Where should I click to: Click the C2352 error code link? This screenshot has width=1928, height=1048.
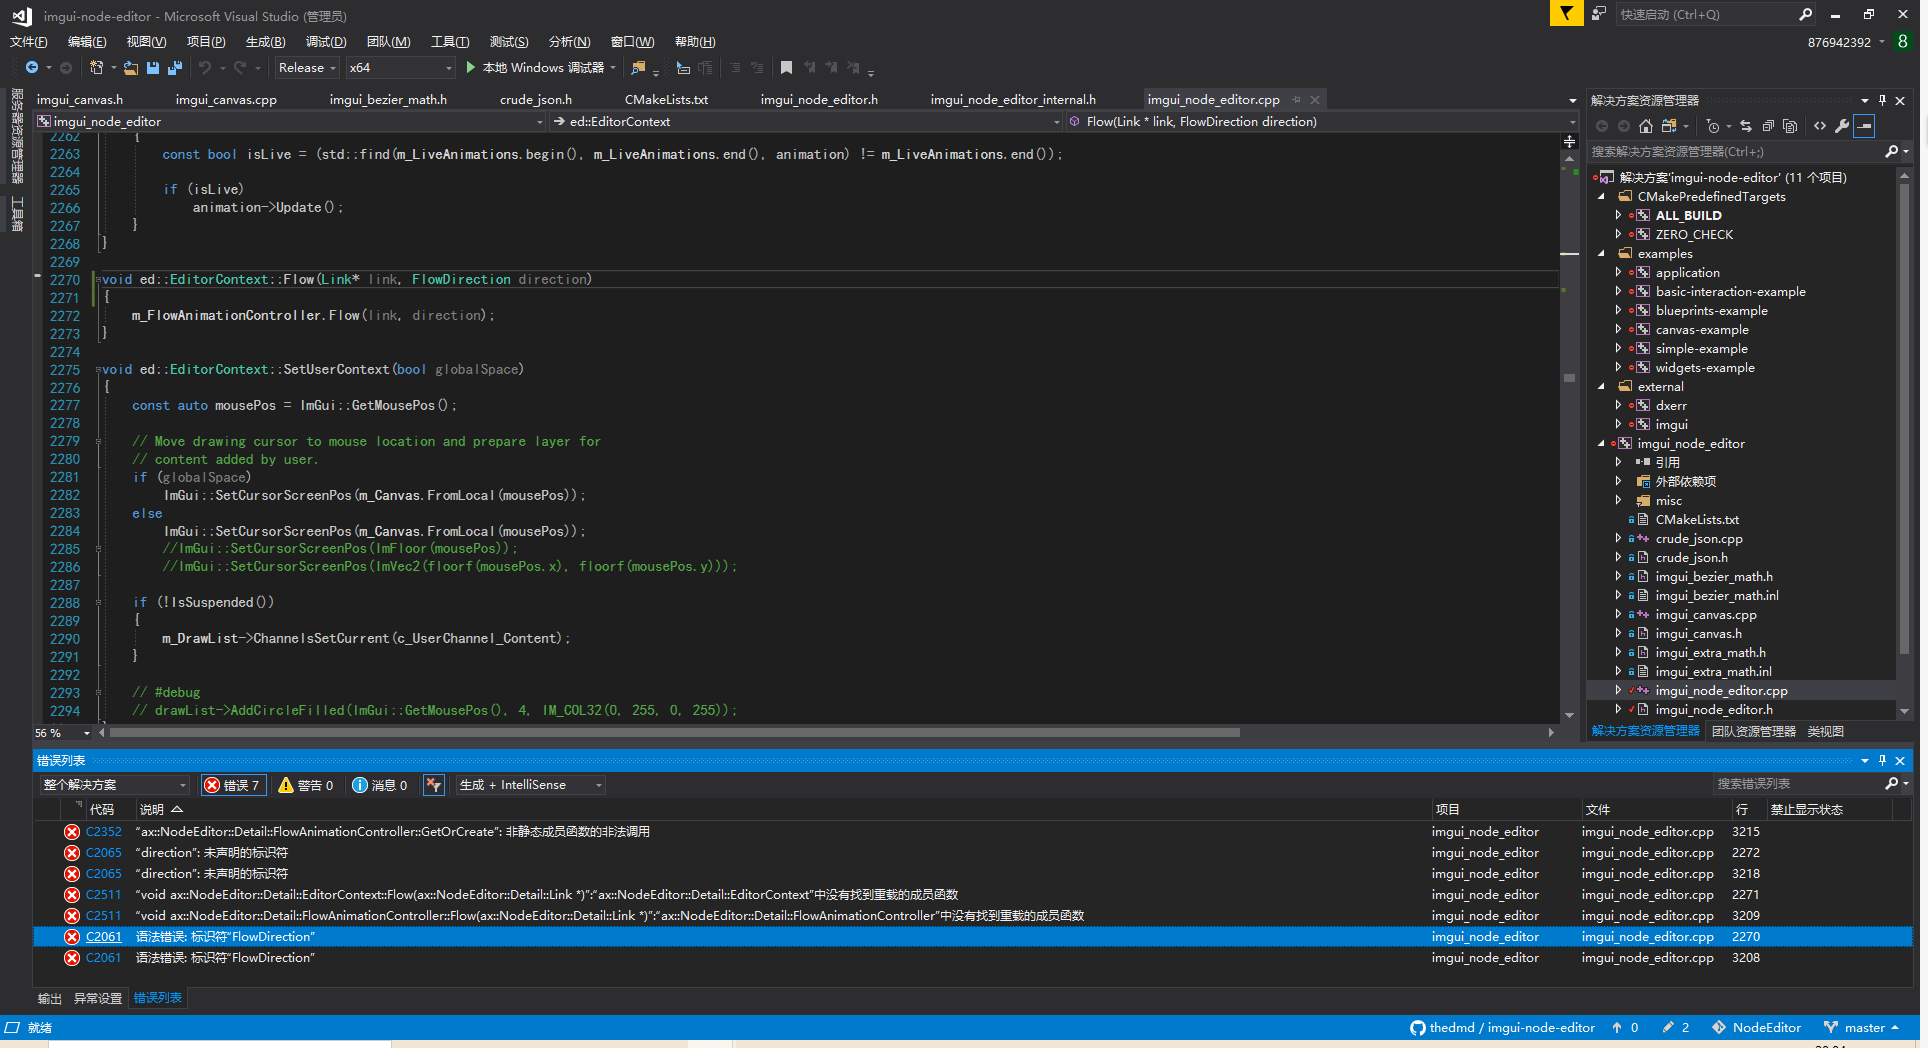104,832
